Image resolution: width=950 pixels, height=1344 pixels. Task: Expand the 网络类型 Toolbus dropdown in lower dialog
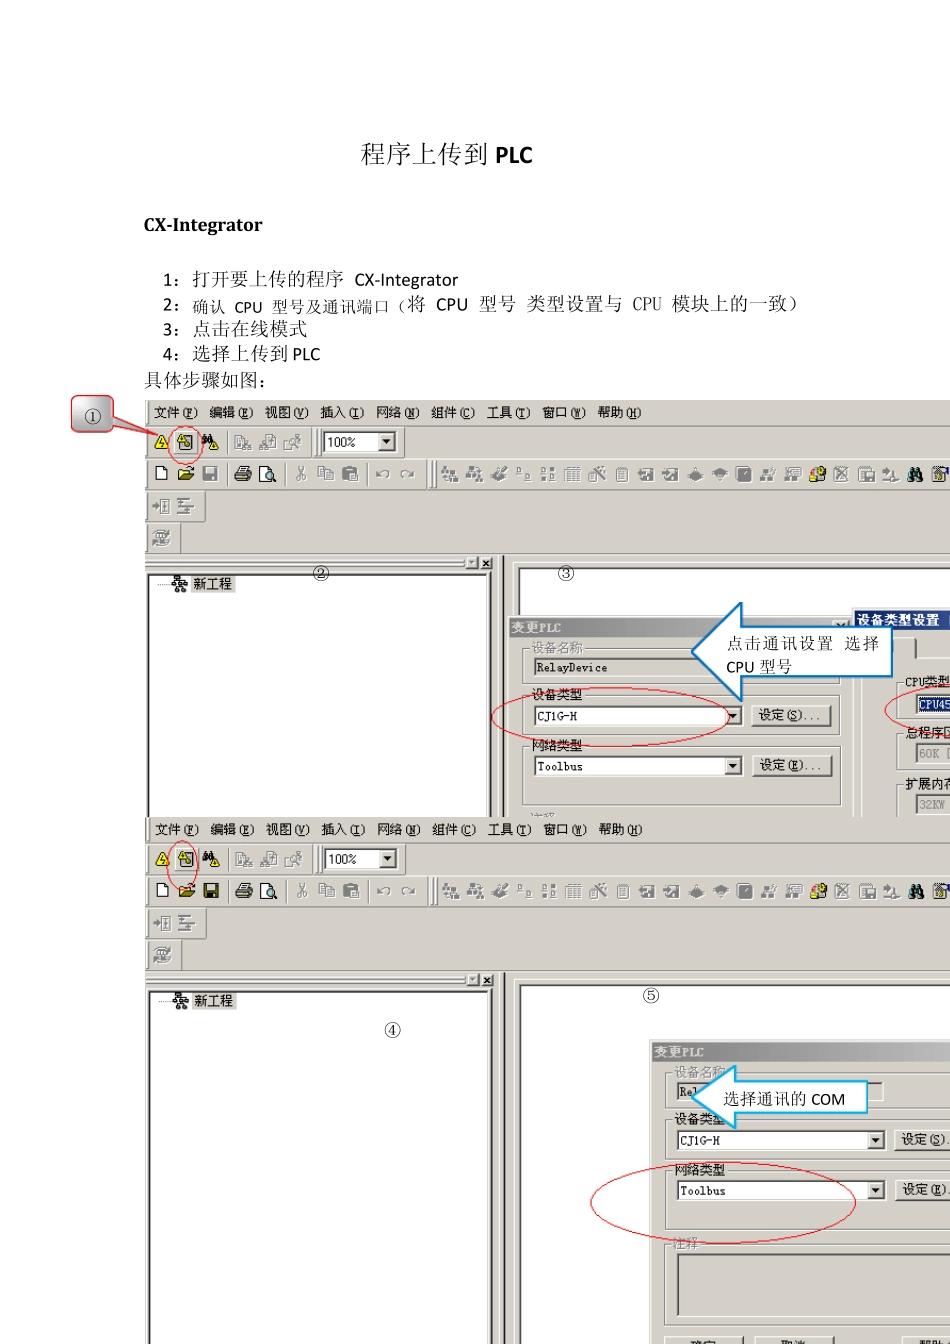876,1190
